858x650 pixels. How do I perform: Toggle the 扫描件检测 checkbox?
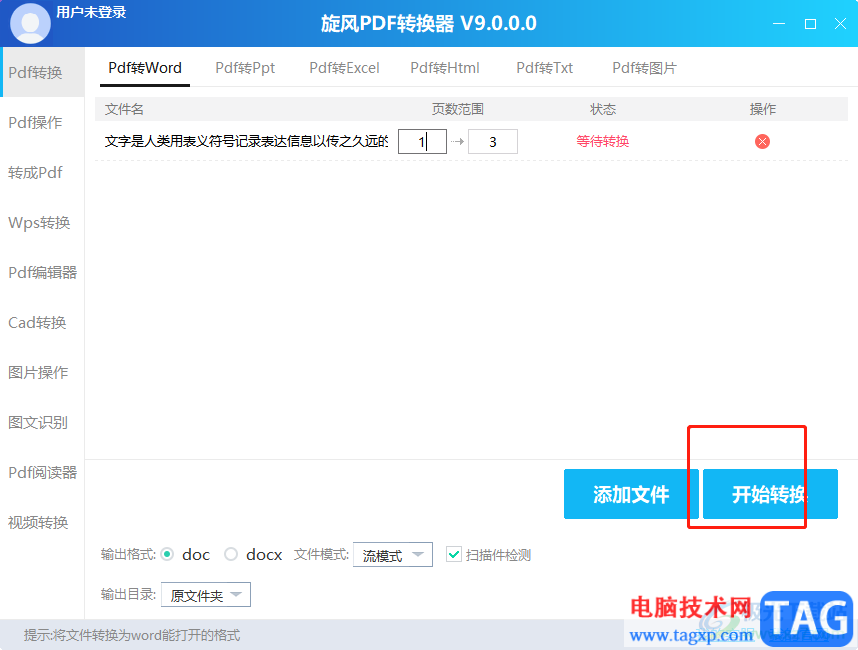pyautogui.click(x=454, y=554)
